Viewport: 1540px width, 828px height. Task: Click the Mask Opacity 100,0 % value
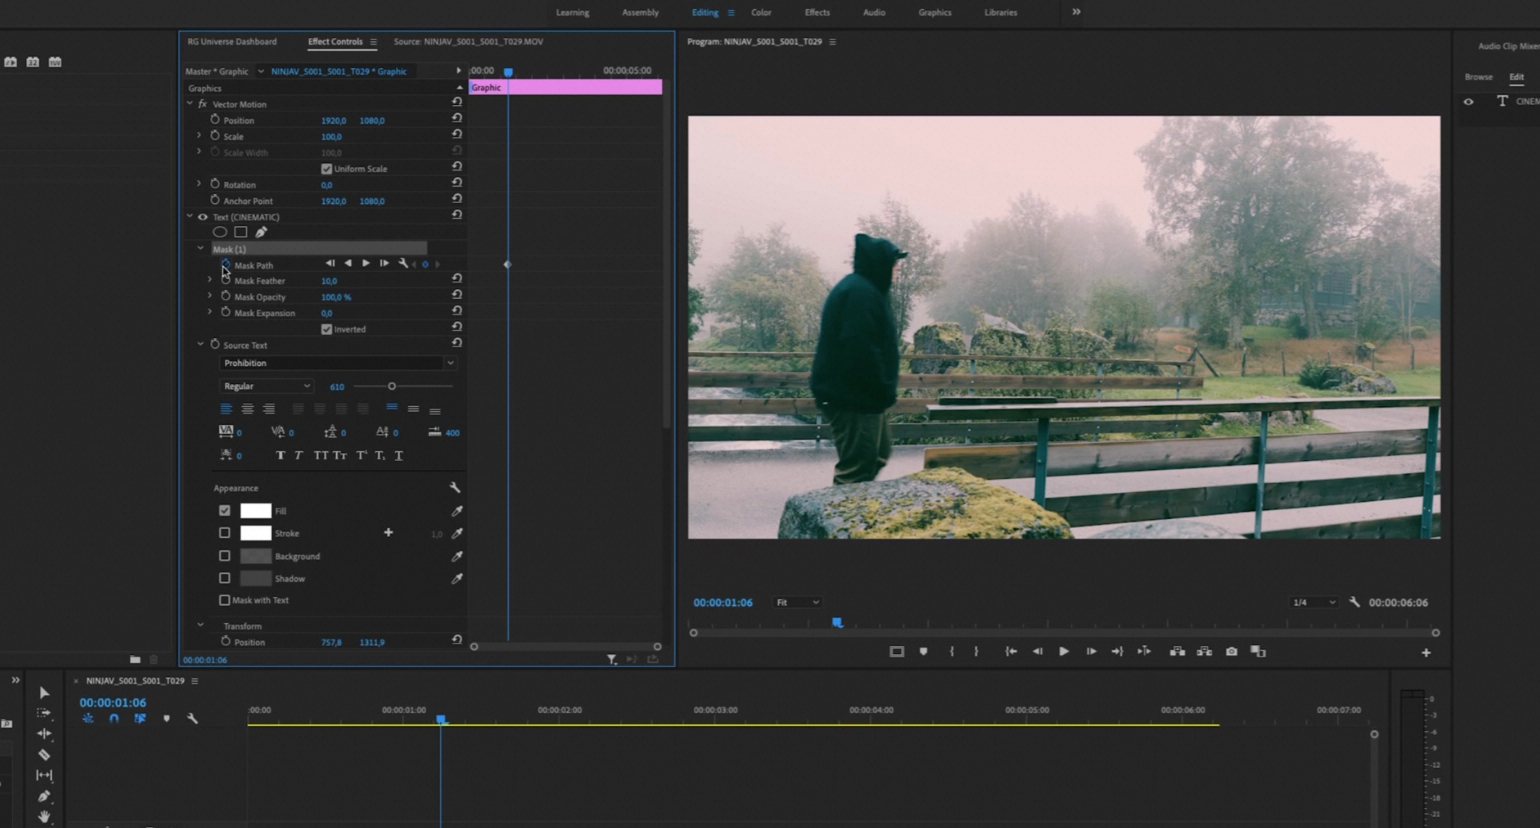coord(336,297)
